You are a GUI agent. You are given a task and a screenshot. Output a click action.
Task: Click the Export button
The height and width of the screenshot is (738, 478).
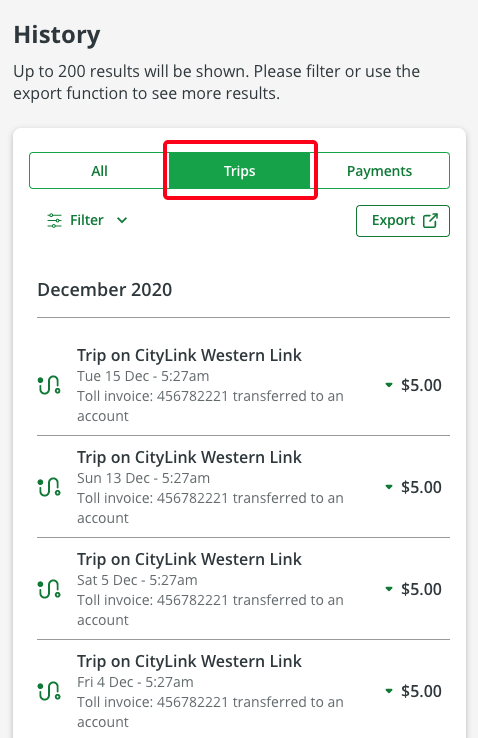(403, 221)
